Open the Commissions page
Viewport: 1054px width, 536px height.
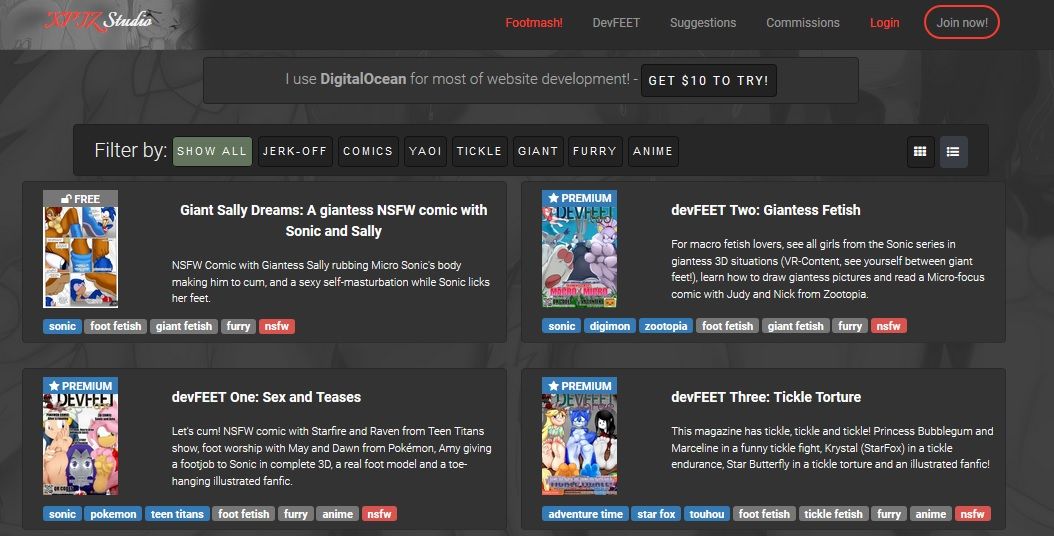pos(803,23)
